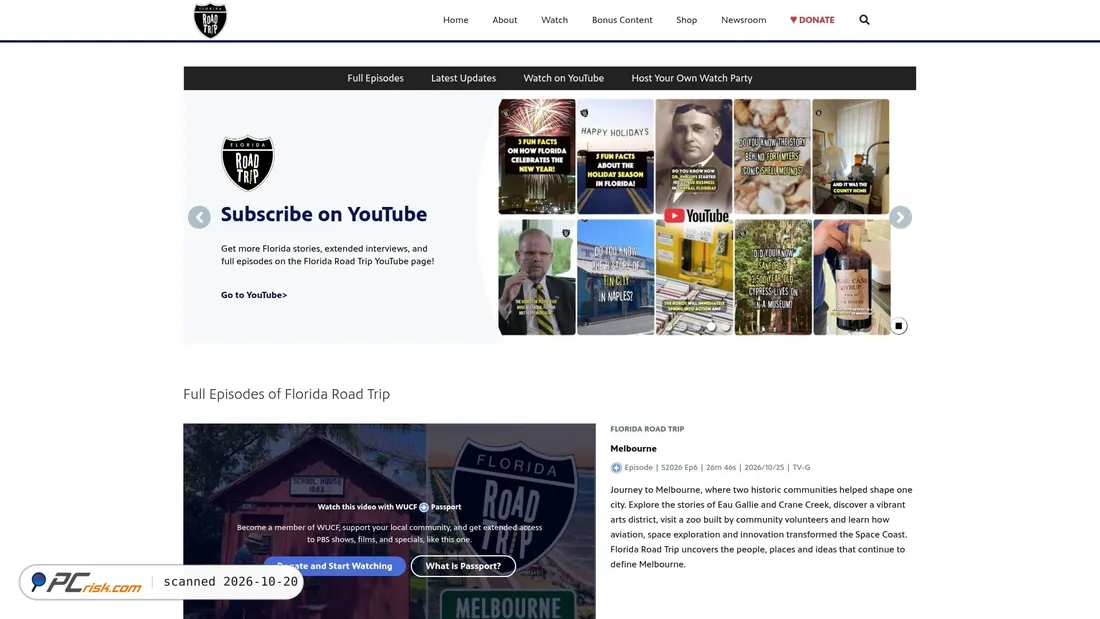Open the Tin City in Naples thumbnail

615,277
